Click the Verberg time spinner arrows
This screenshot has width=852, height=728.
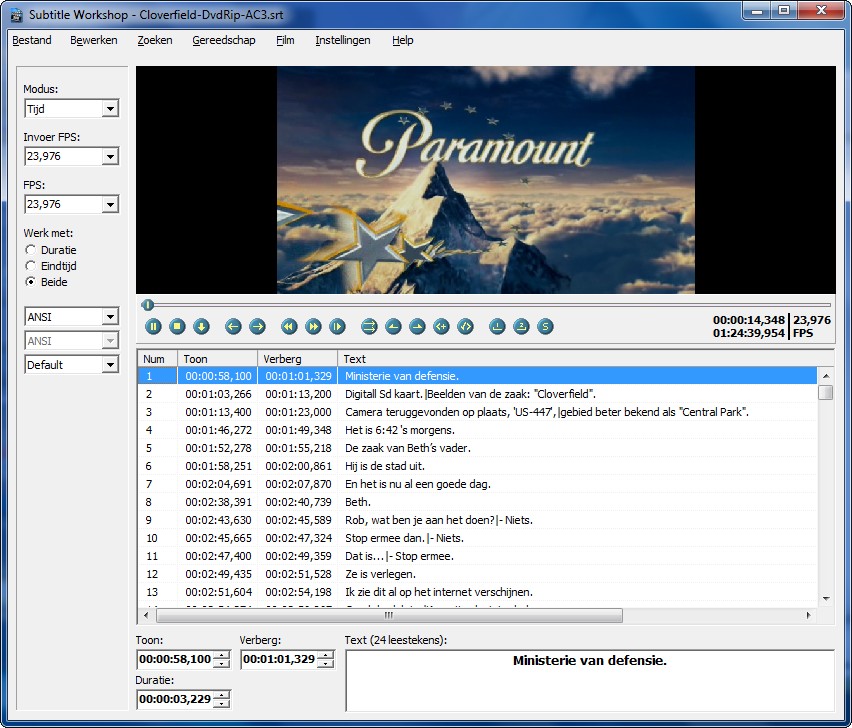(x=325, y=660)
